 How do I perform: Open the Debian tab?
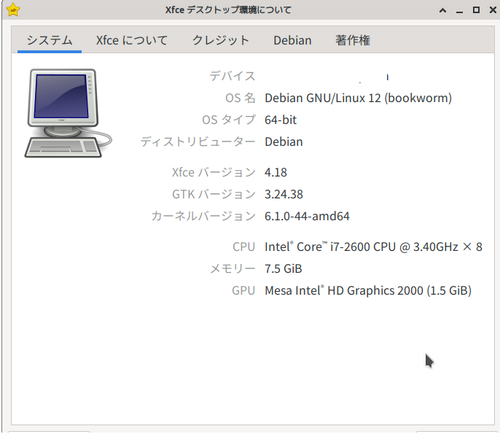point(292,40)
